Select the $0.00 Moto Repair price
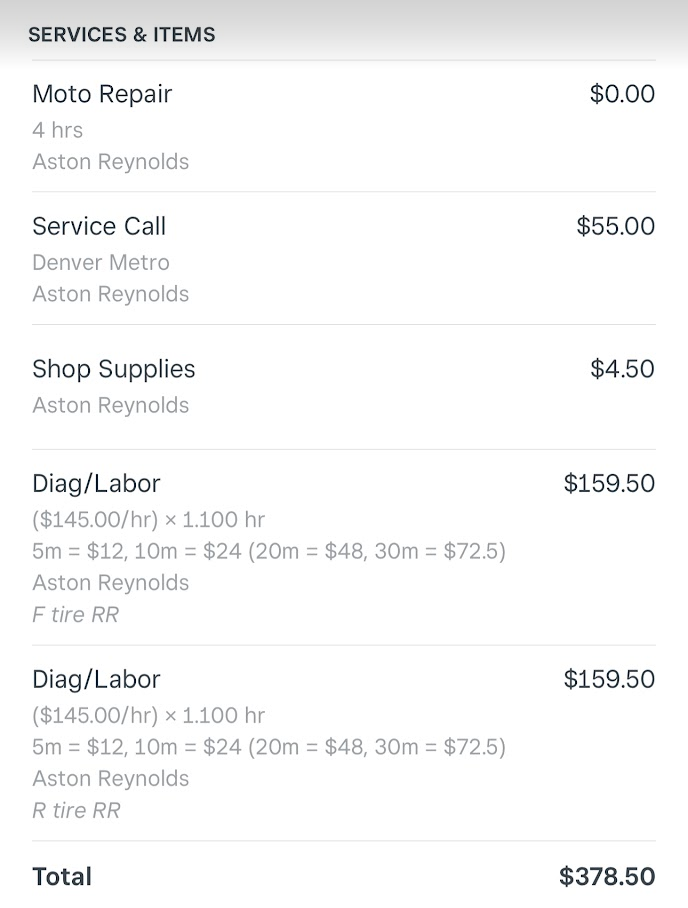688x908 pixels. pyautogui.click(x=622, y=94)
